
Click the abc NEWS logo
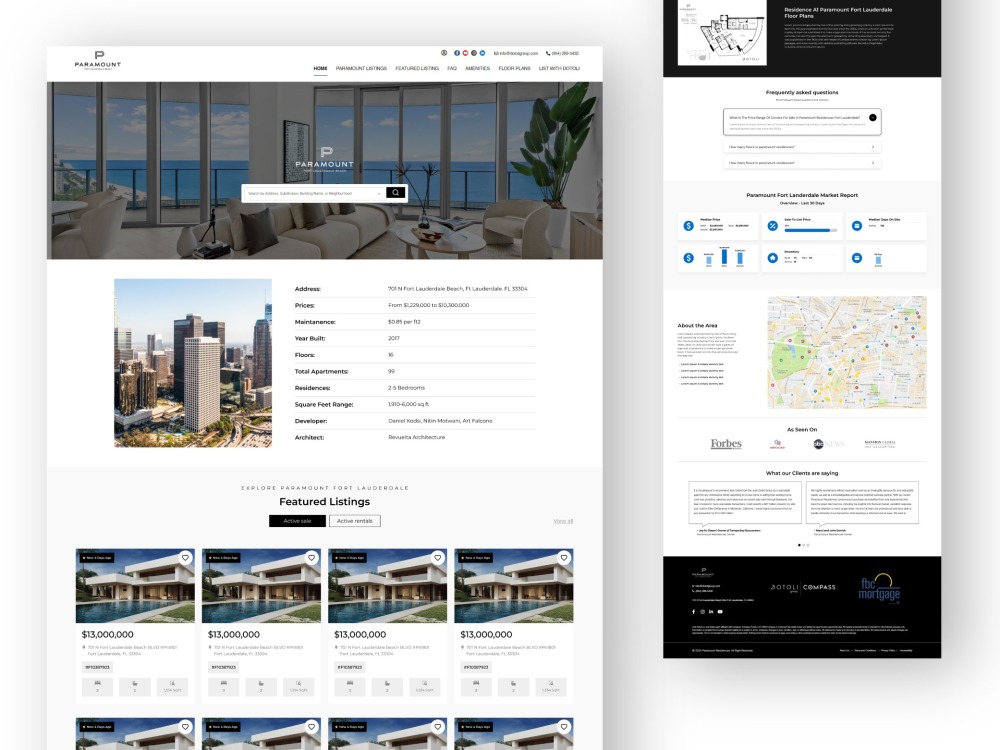point(828,444)
